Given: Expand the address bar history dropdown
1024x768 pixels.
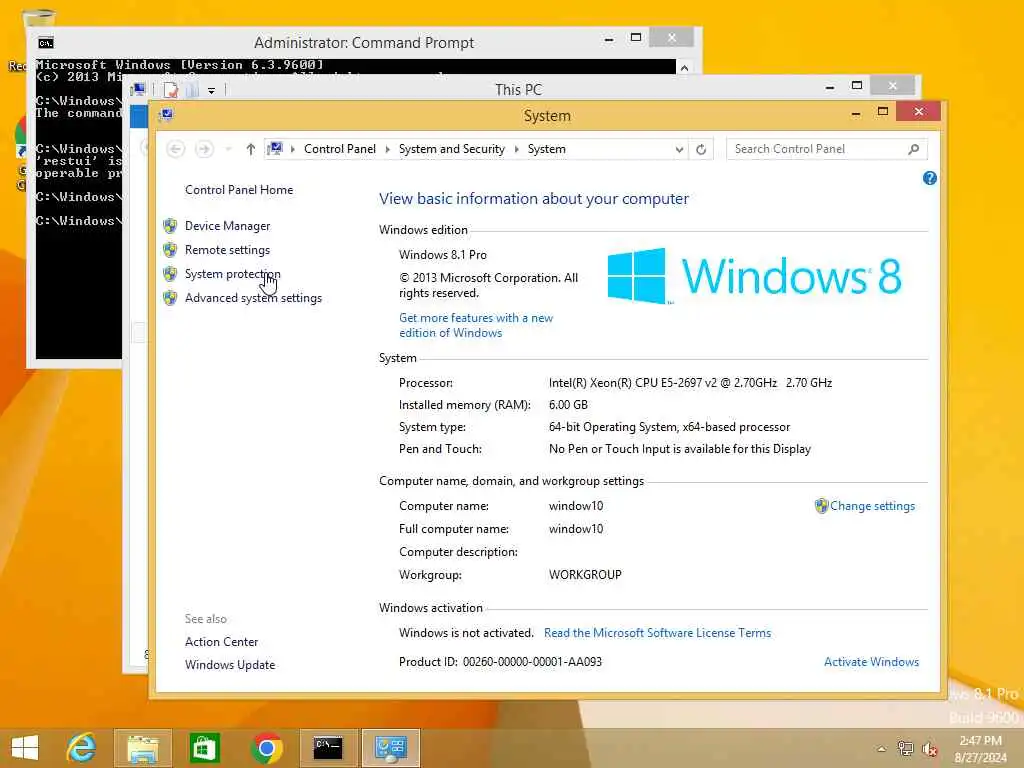Looking at the screenshot, I should point(679,149).
